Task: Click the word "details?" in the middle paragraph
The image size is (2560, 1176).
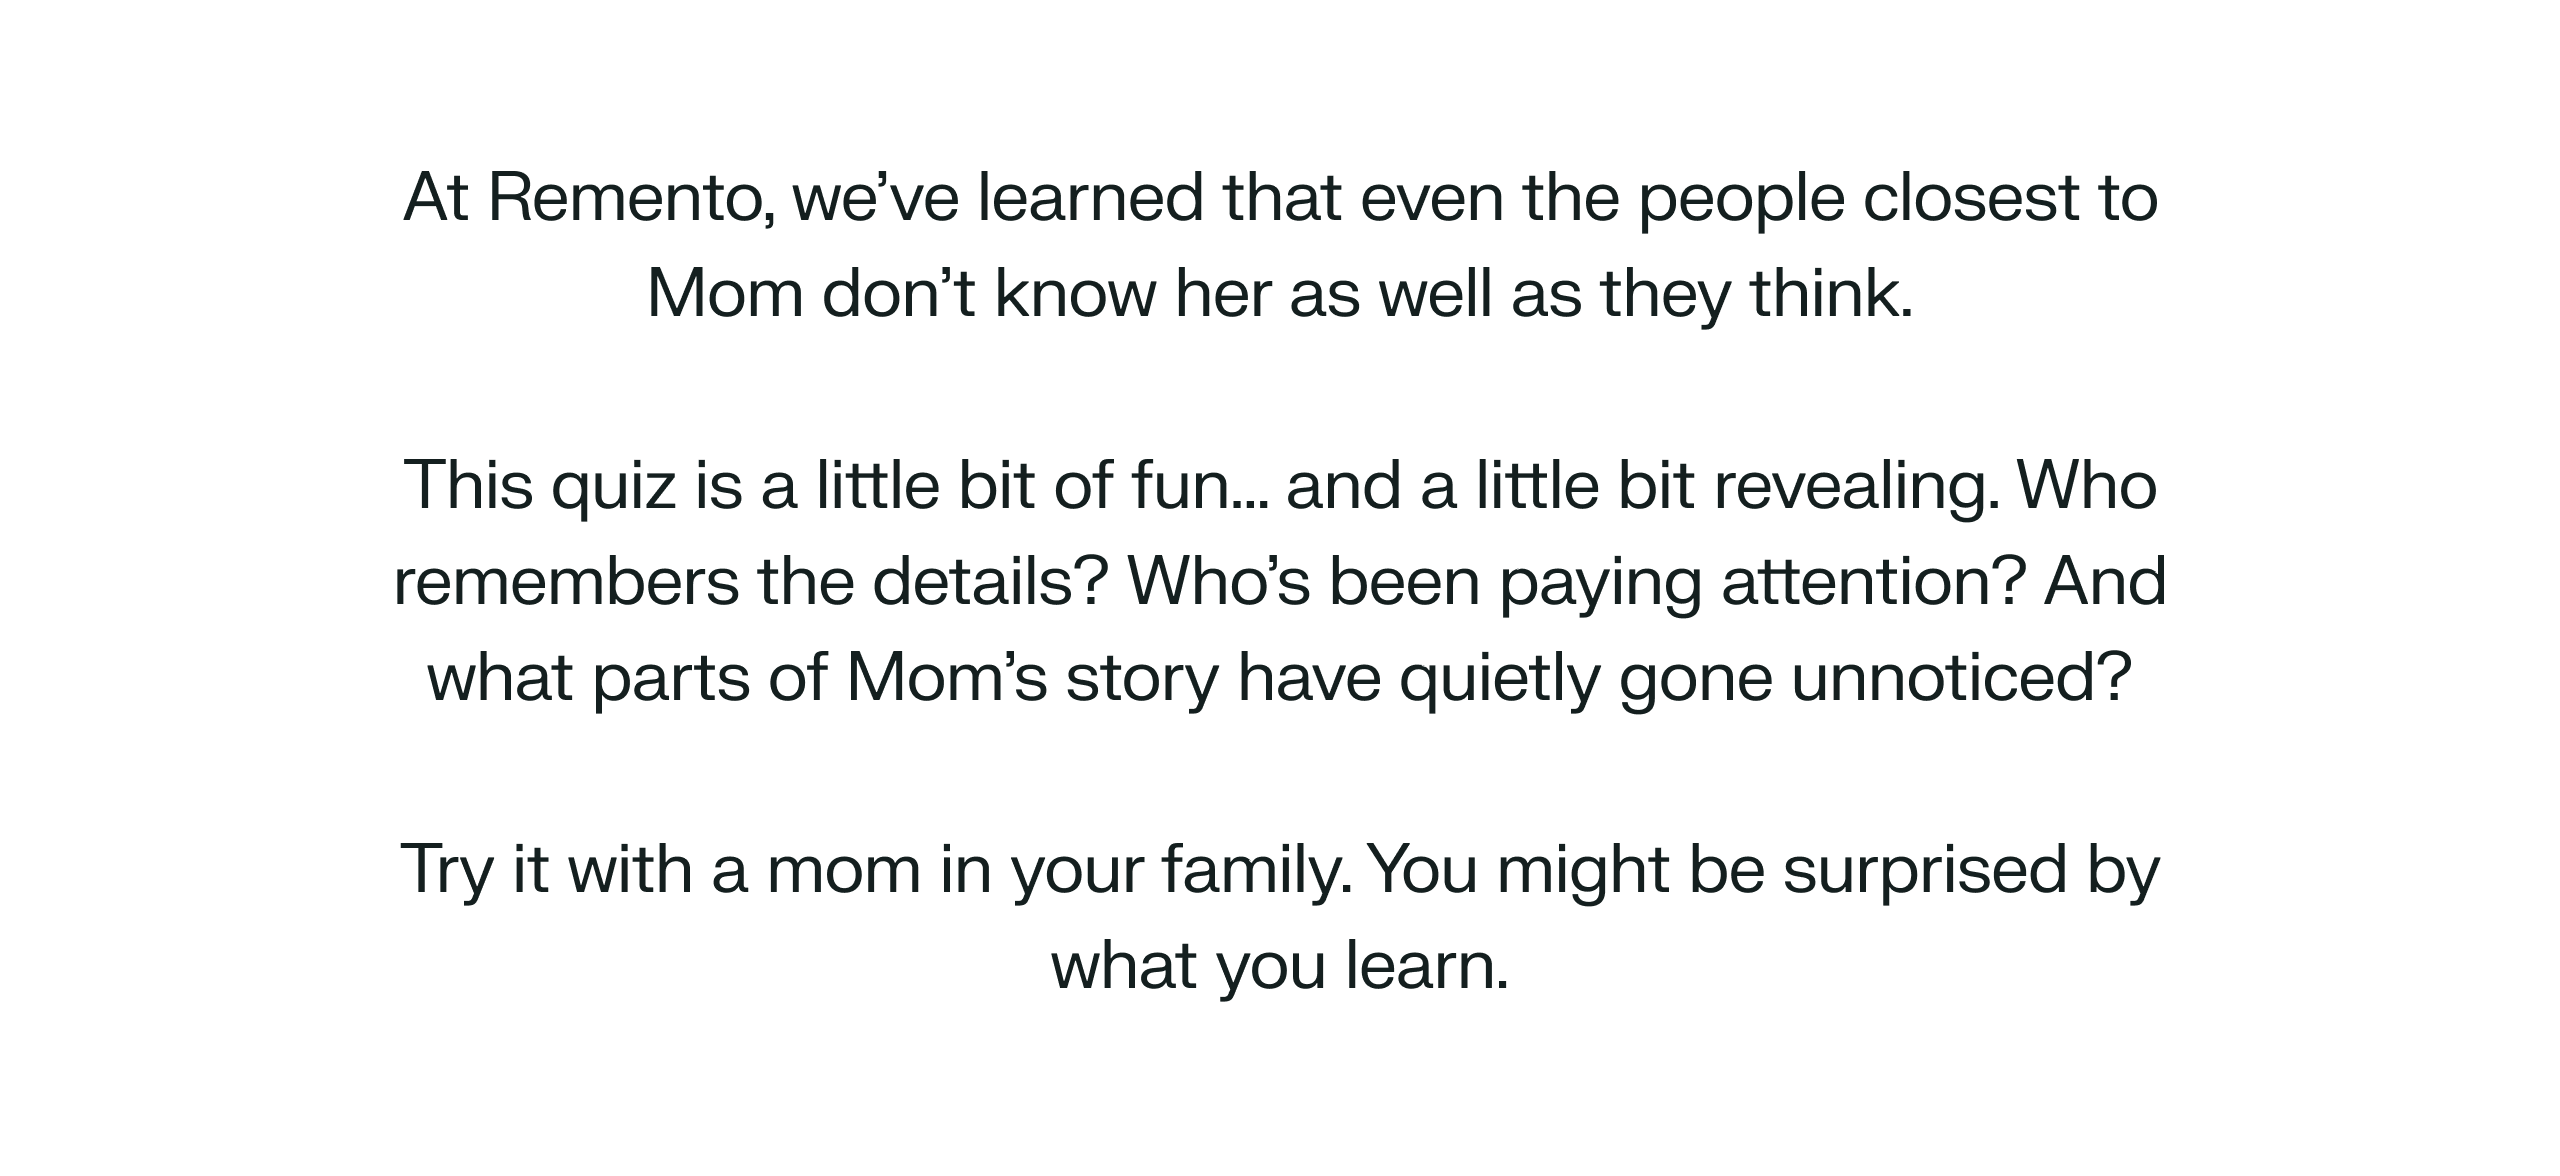Action: coord(990,582)
